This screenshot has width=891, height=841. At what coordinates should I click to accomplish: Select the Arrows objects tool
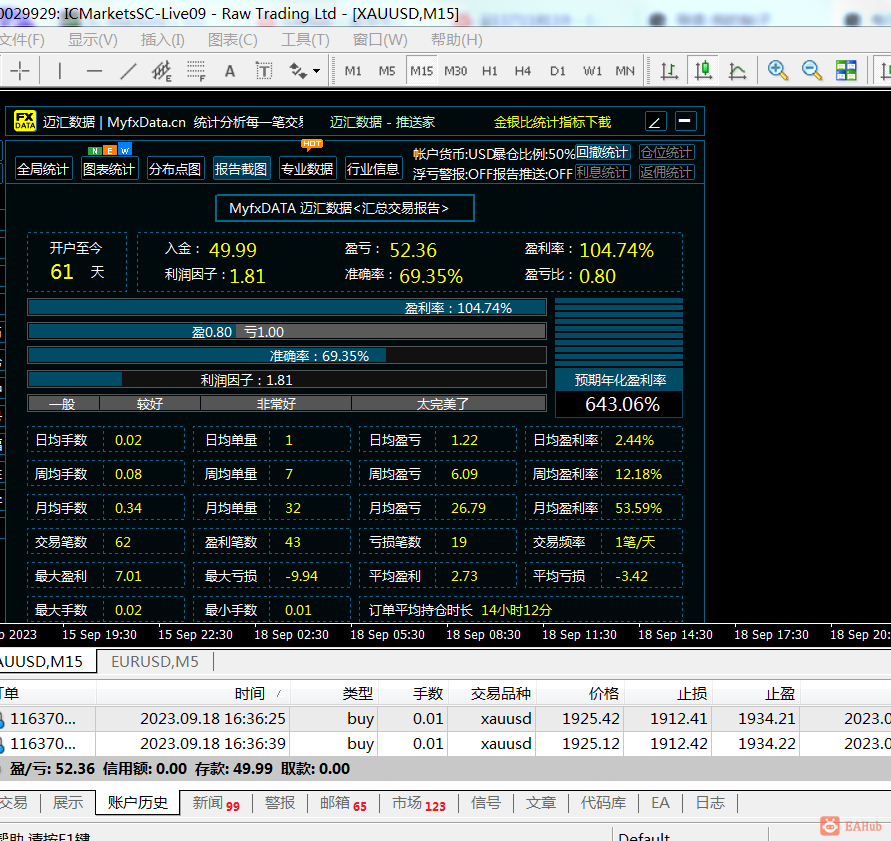click(298, 71)
